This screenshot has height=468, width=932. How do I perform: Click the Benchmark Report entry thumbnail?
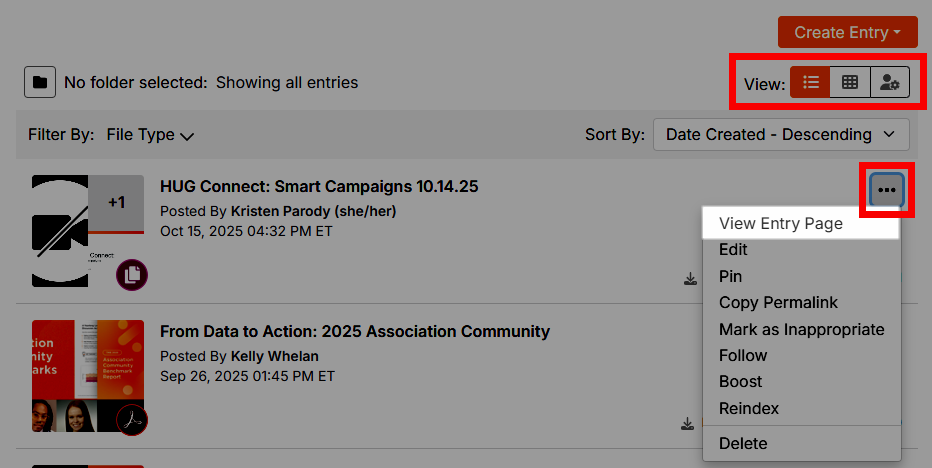88,376
